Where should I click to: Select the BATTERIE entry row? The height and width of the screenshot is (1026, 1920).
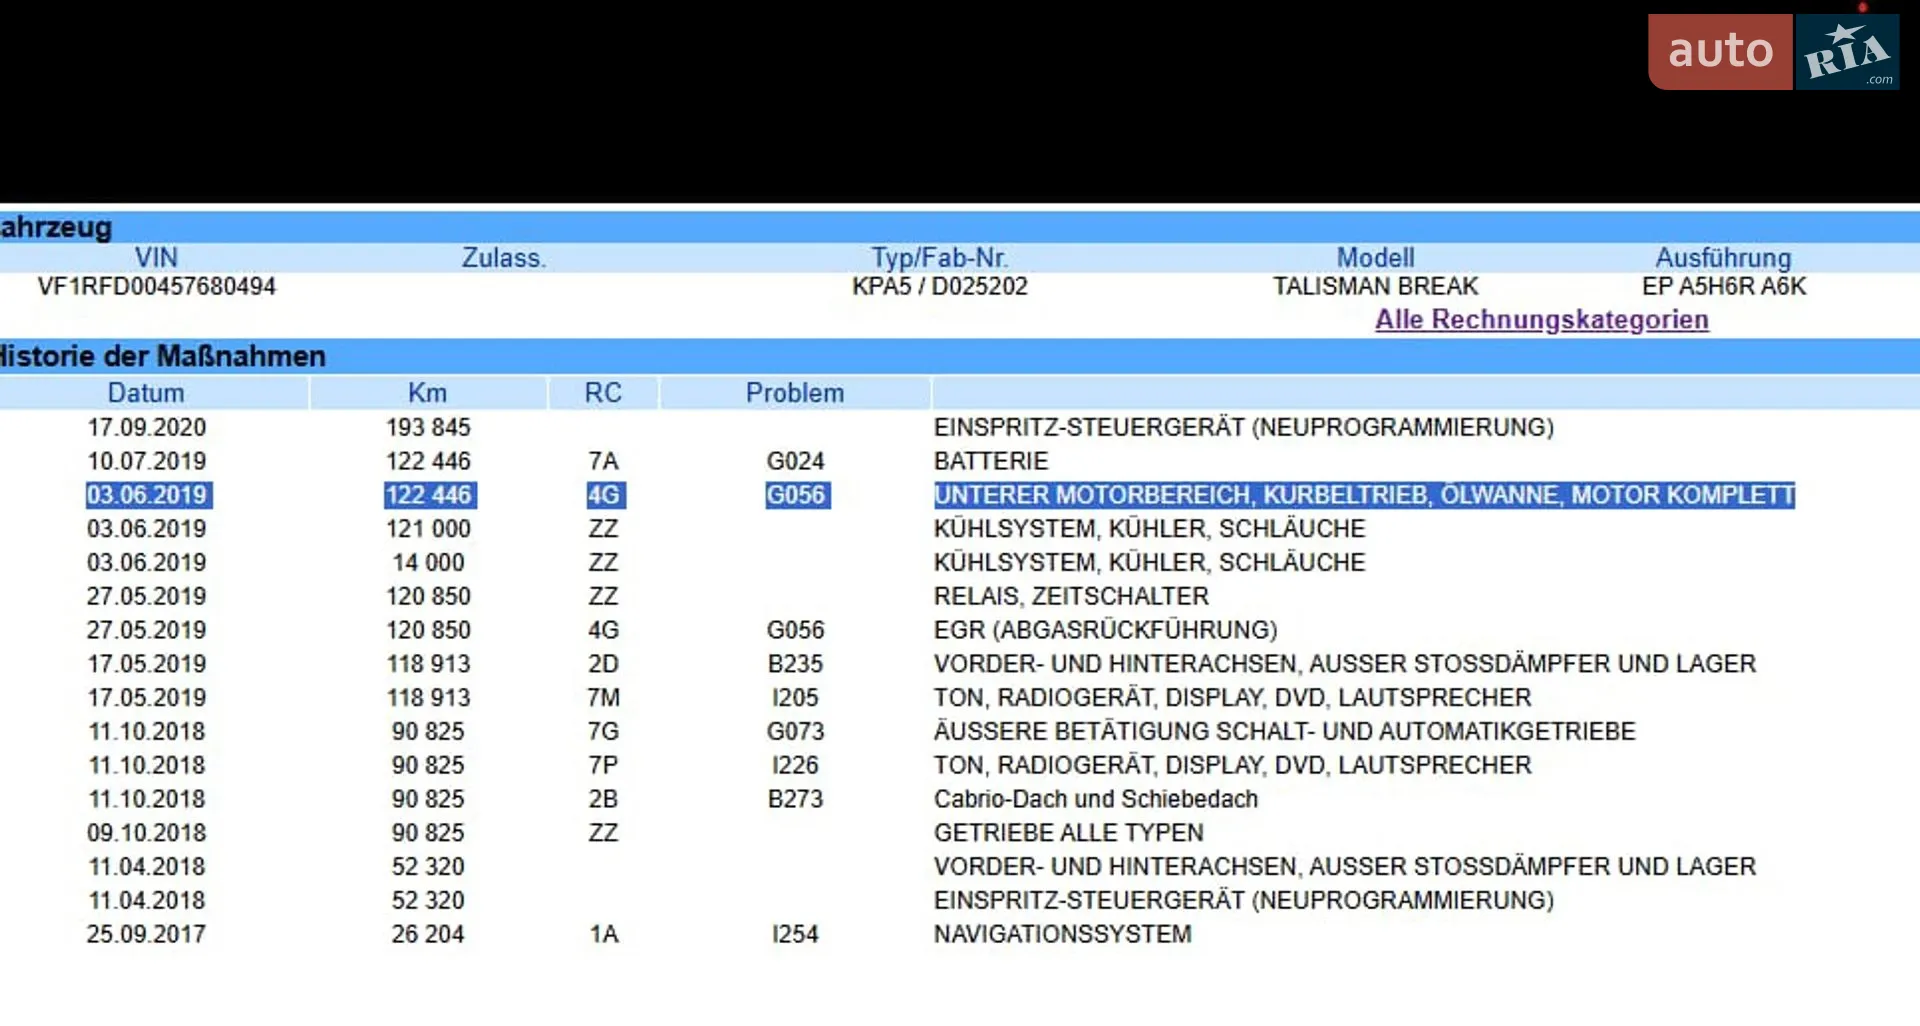(x=991, y=461)
